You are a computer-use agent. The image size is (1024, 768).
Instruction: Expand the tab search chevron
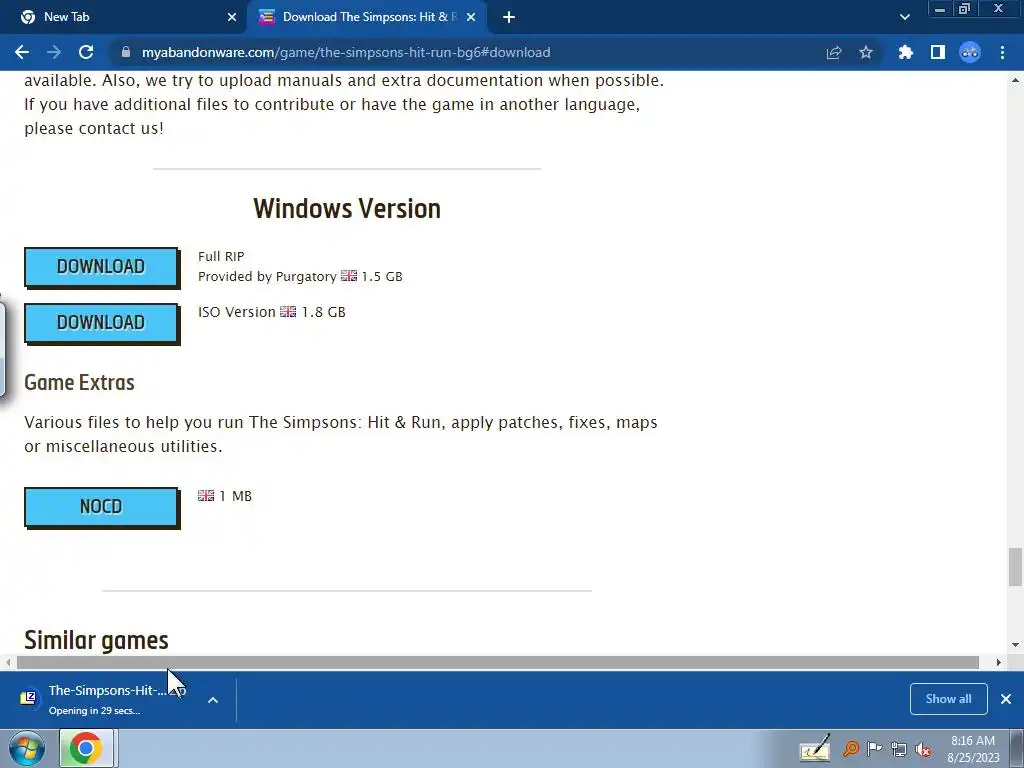(904, 18)
